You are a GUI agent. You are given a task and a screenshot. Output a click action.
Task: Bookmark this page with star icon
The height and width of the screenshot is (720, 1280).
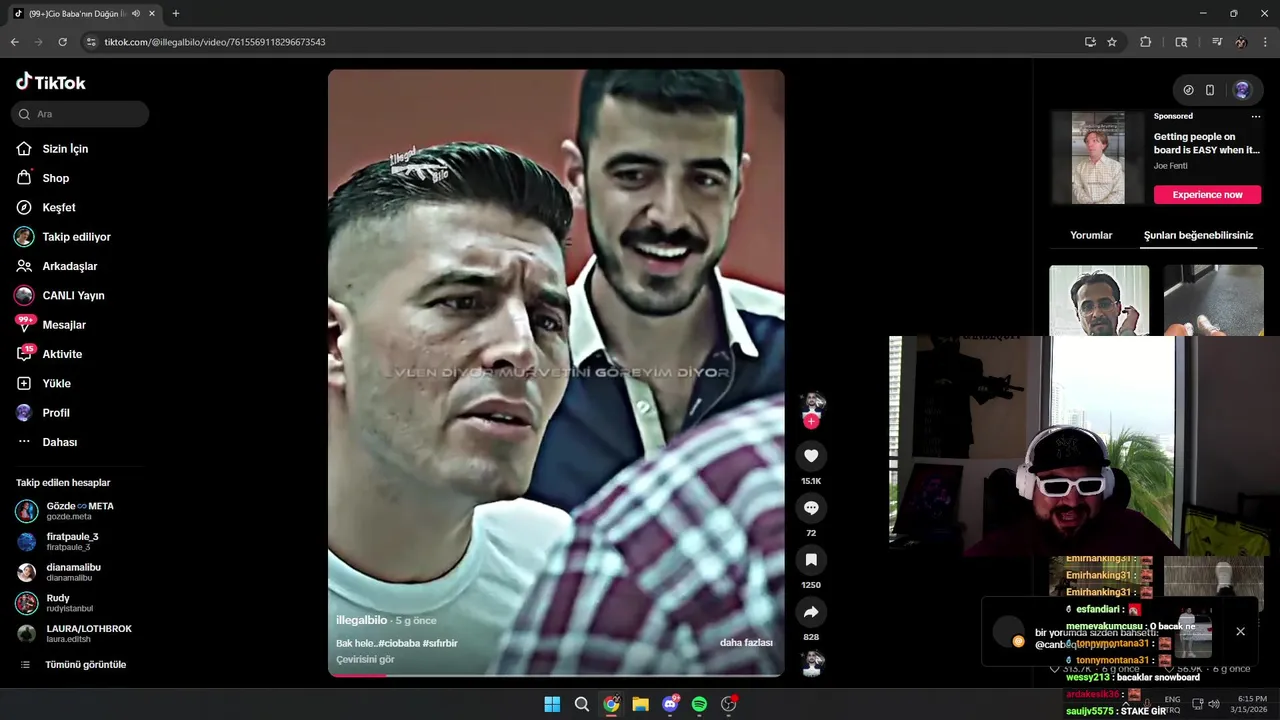tap(1112, 42)
